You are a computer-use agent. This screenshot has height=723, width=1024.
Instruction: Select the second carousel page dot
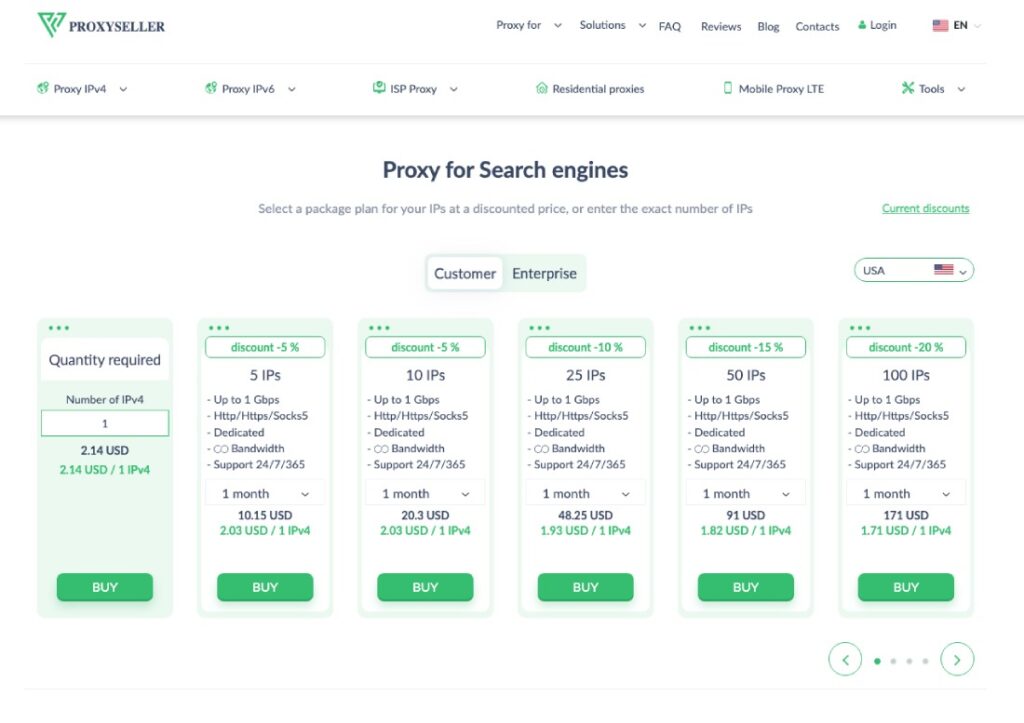tap(893, 661)
